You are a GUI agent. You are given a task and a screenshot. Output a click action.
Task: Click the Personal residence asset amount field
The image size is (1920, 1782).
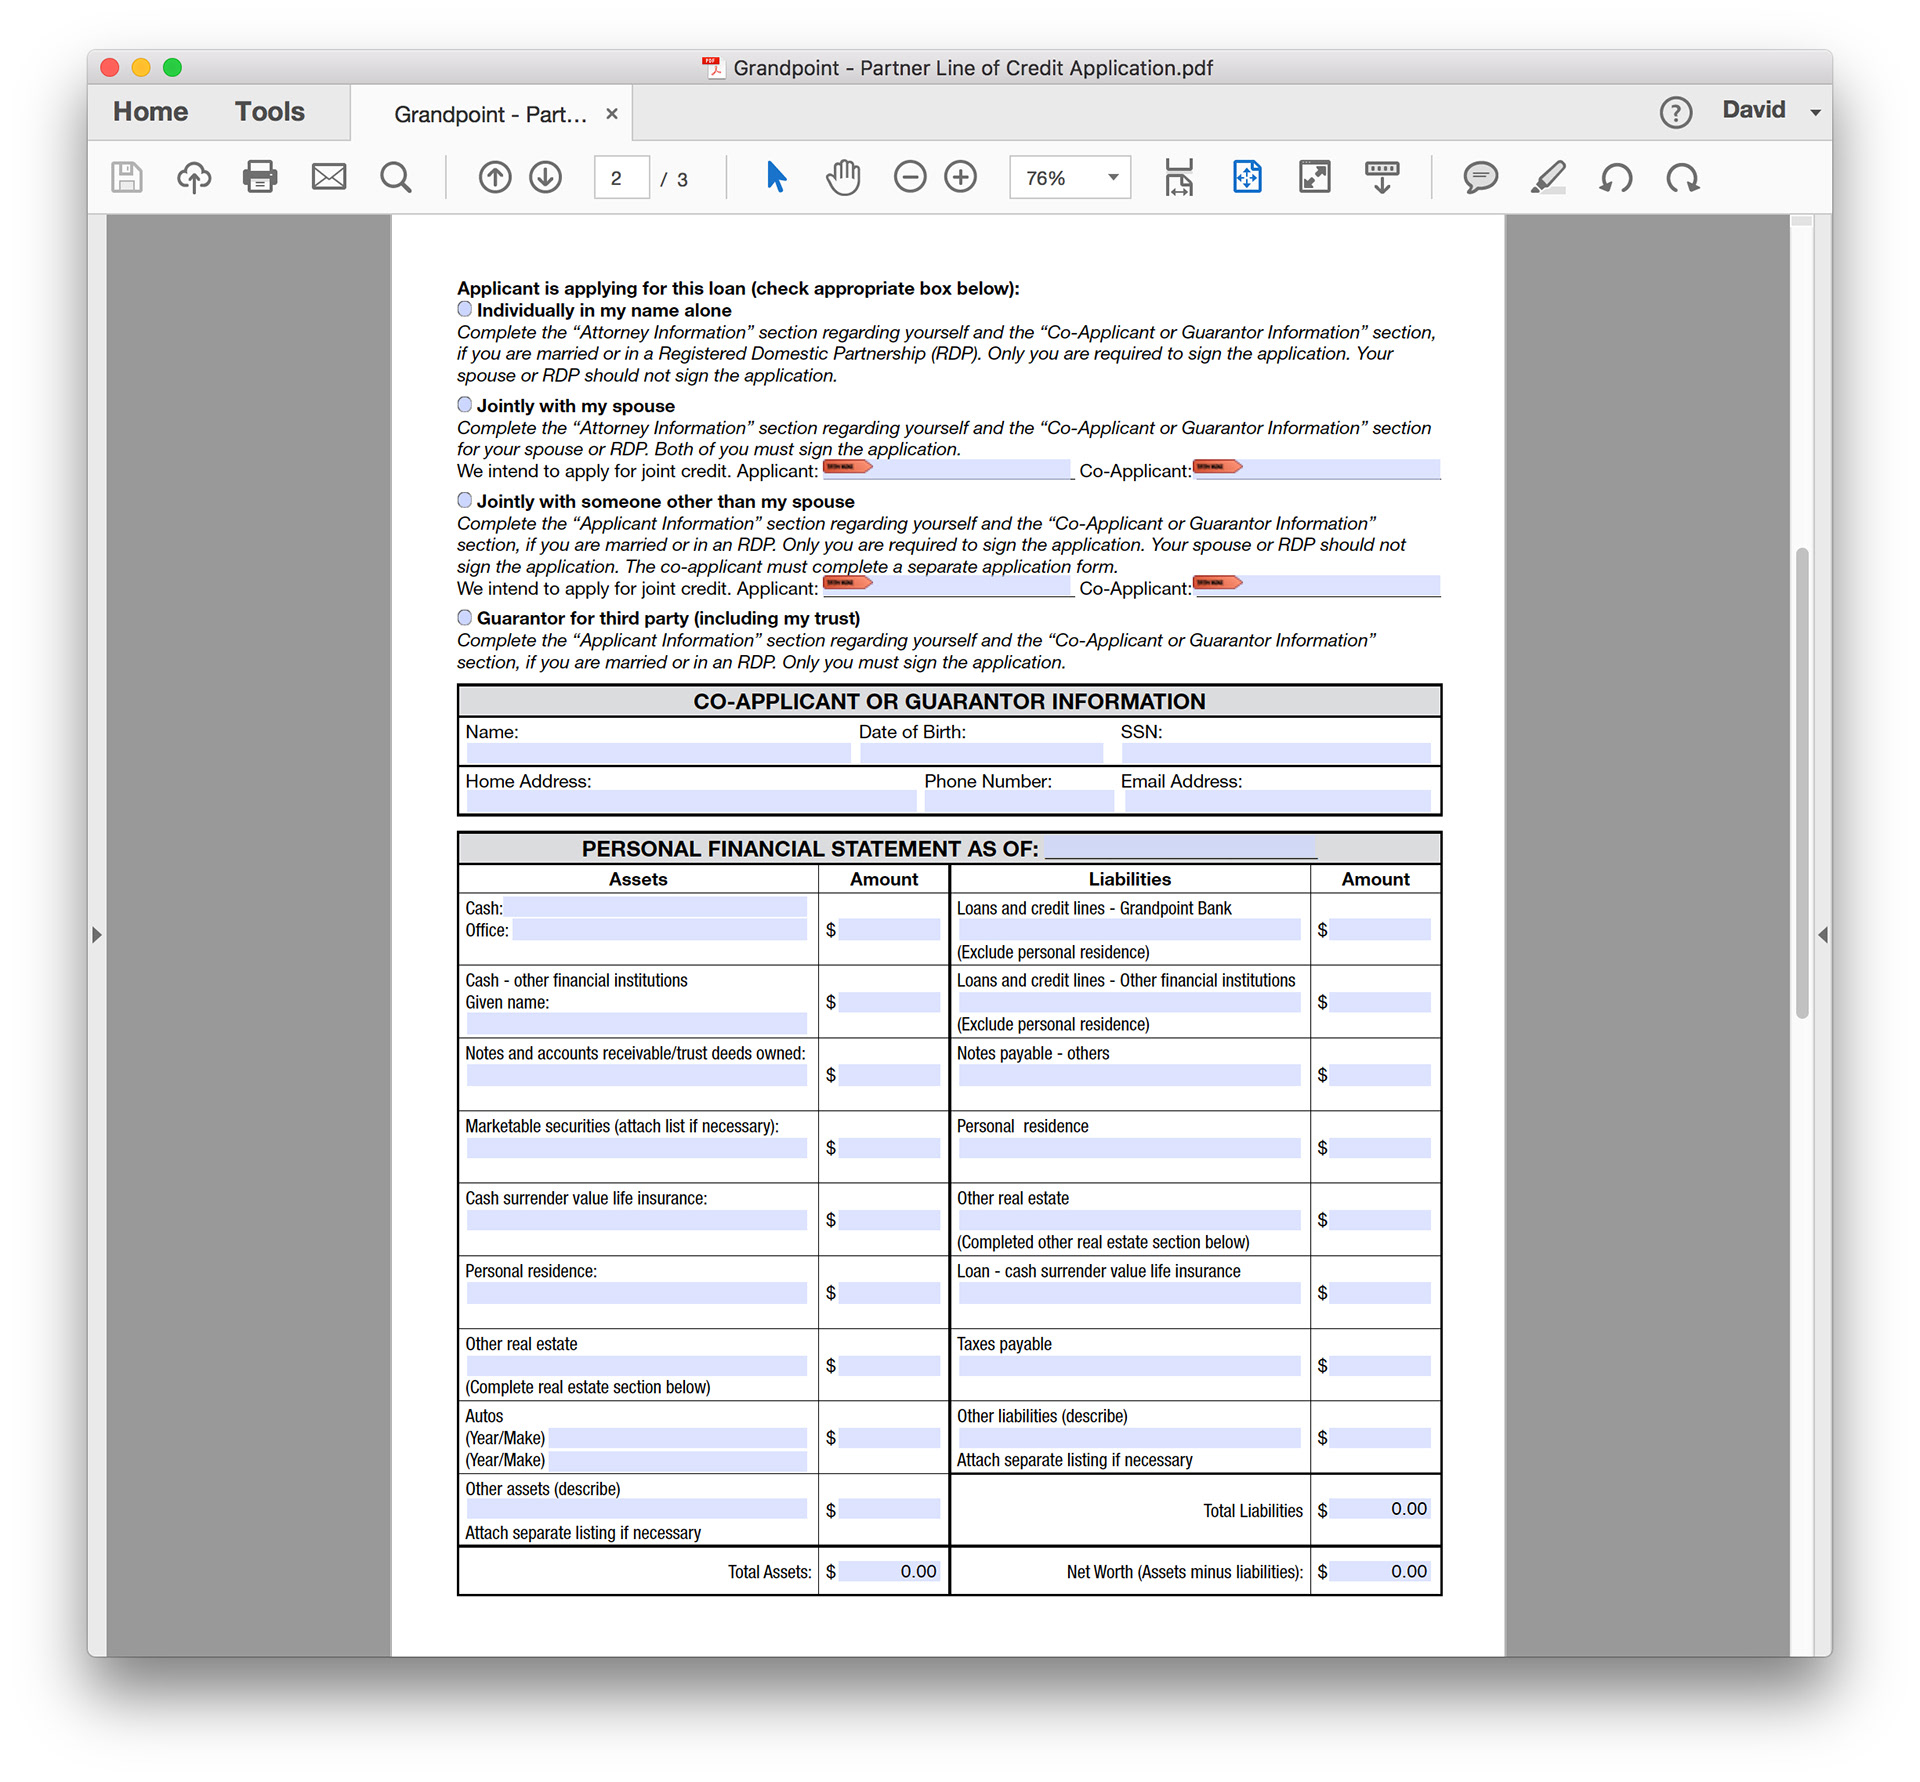[889, 1293]
